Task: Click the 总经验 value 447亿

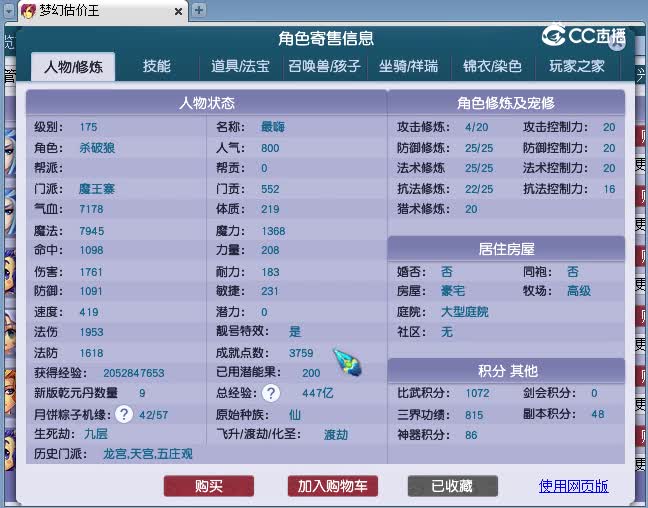Action: tap(317, 393)
